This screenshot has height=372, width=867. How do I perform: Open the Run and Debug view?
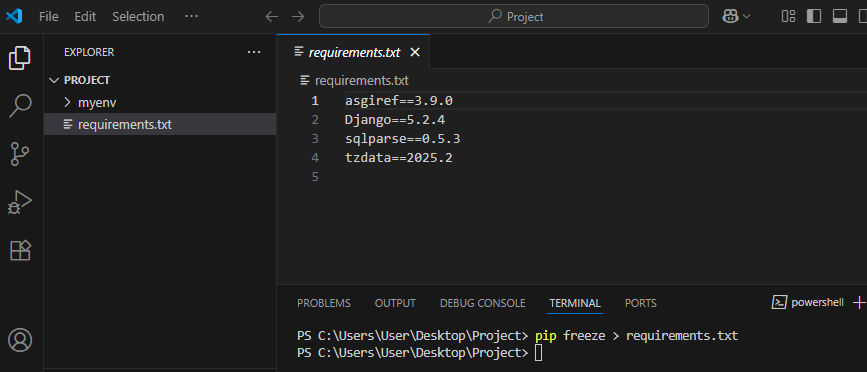coord(20,202)
